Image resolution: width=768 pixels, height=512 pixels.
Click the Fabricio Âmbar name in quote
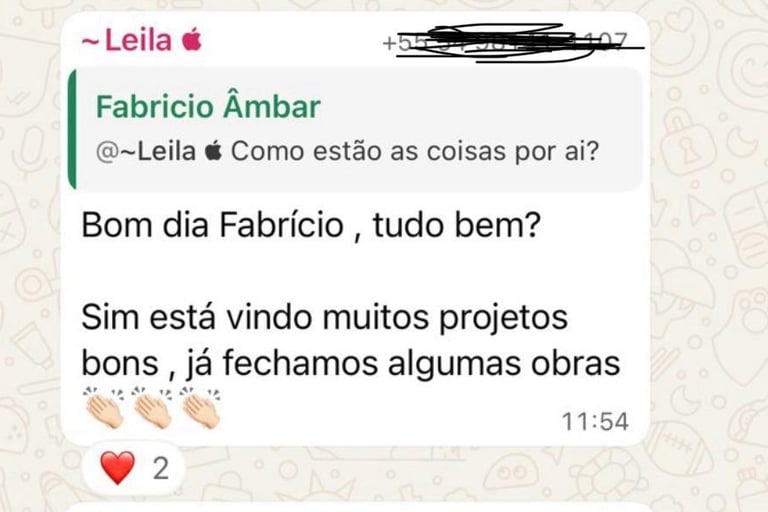coord(208,106)
